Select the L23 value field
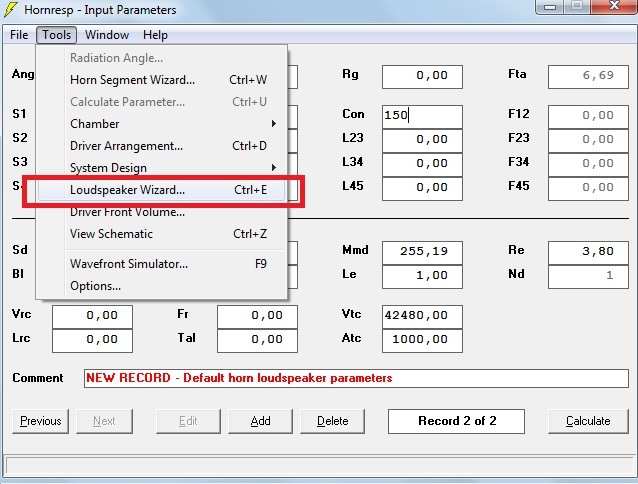The image size is (638, 484). coord(422,141)
